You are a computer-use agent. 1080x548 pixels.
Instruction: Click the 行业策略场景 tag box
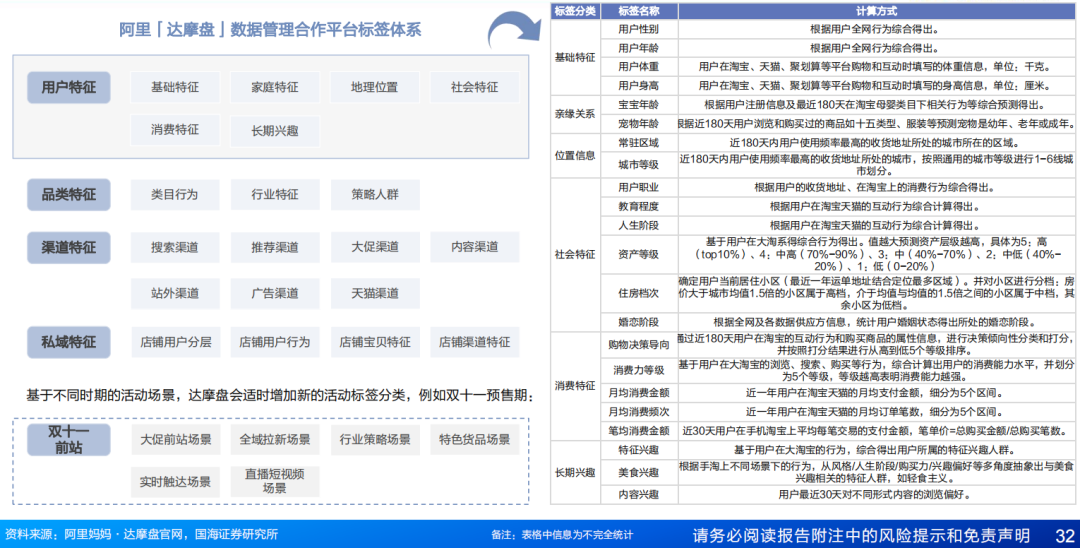375,439
